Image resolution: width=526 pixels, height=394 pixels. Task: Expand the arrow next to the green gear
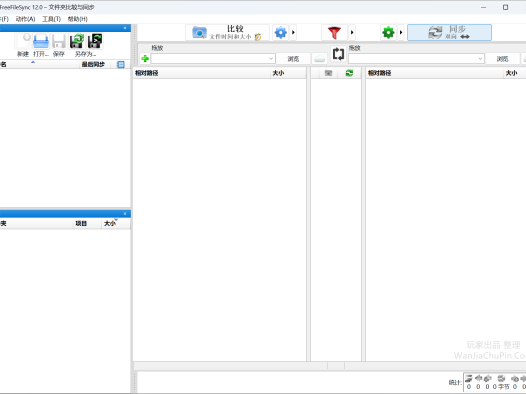[x=401, y=33]
